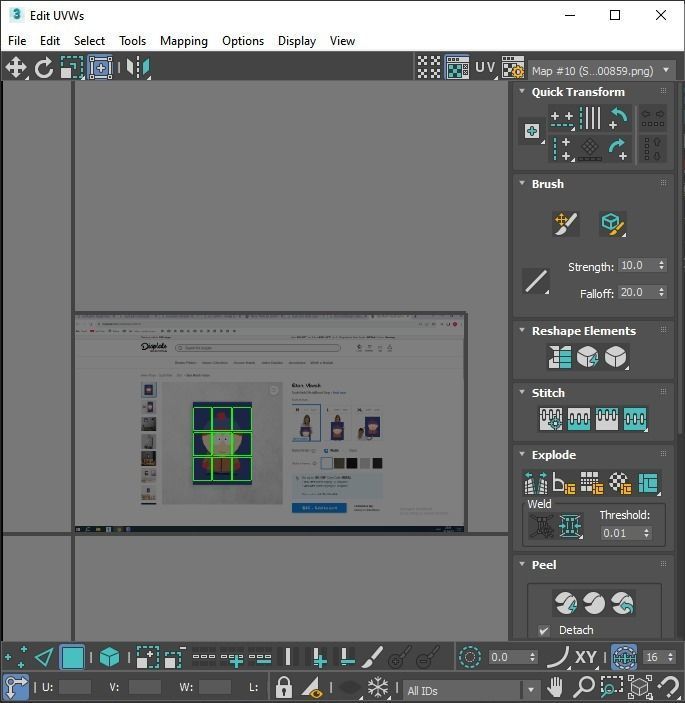The width and height of the screenshot is (685, 703).
Task: Open the File menu
Action: pyautogui.click(x=17, y=41)
